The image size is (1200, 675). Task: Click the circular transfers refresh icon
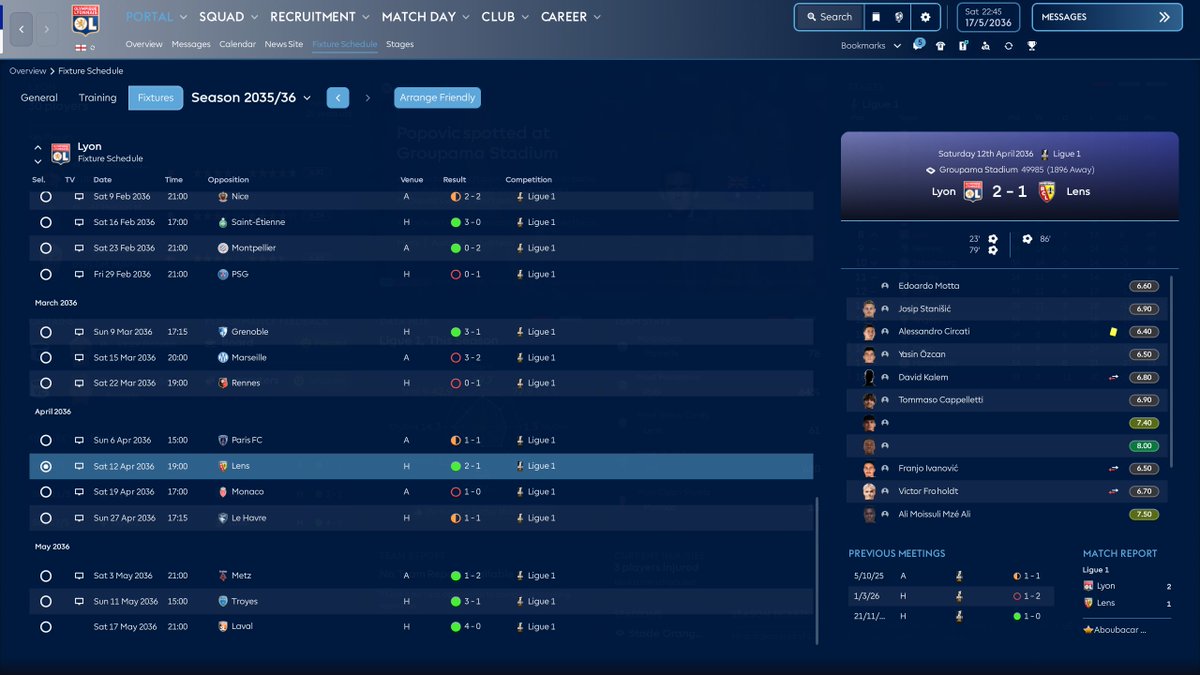1009,45
